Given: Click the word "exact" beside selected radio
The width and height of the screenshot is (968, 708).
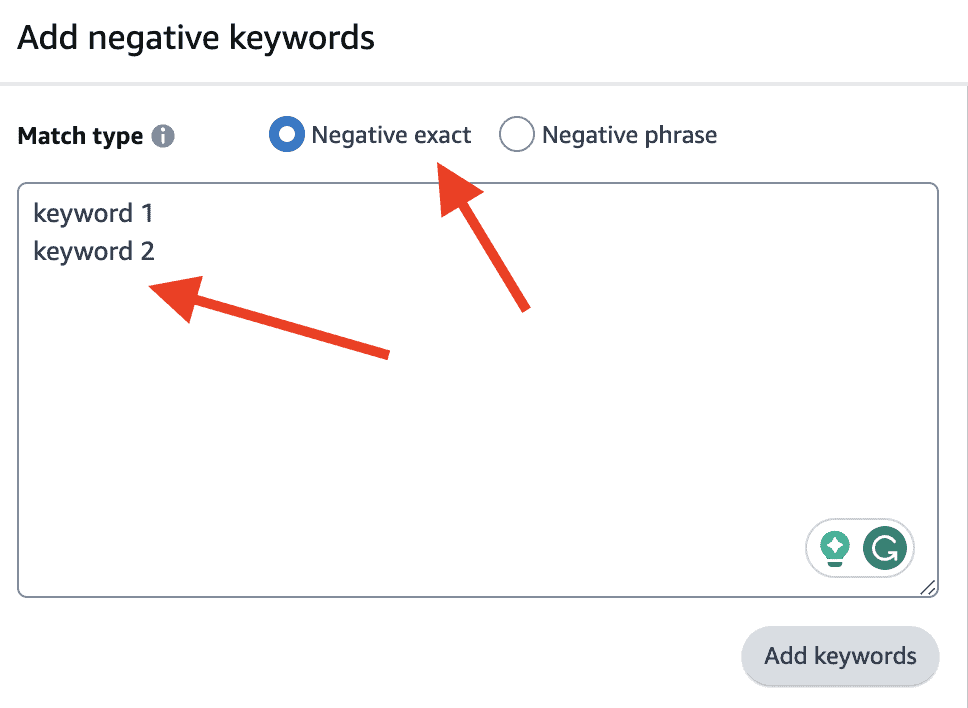Looking at the screenshot, I should point(442,135).
